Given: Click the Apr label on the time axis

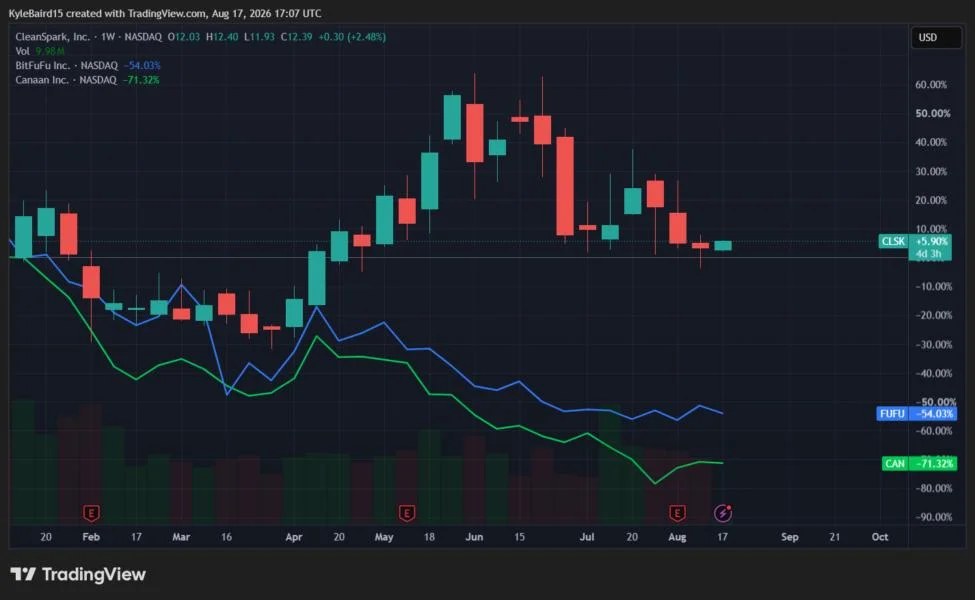Looking at the screenshot, I should click(x=293, y=537).
